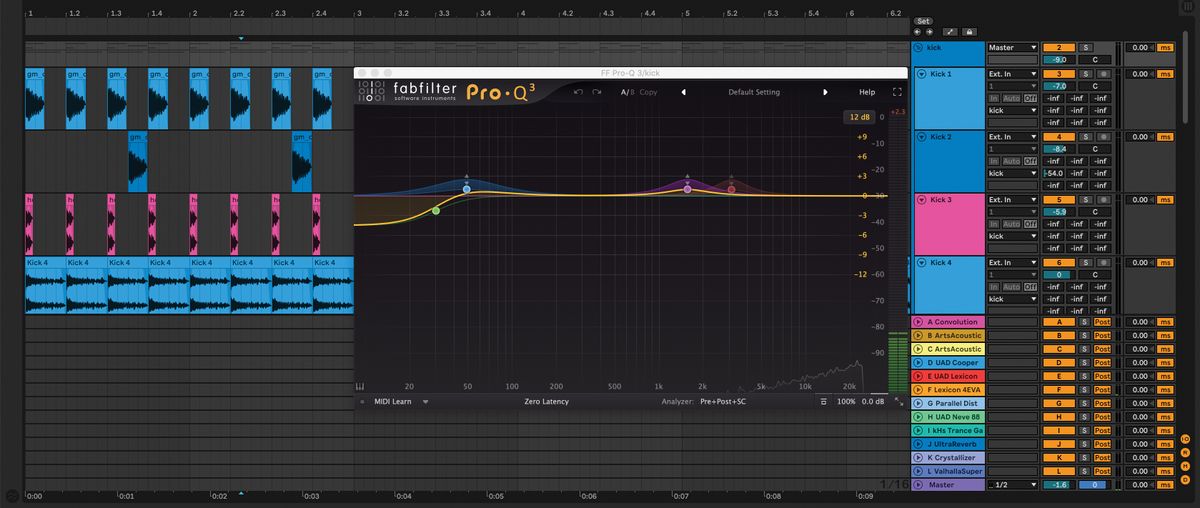
Task: Open the Kick 1 Ext. In input dropdown
Action: 1013,74
